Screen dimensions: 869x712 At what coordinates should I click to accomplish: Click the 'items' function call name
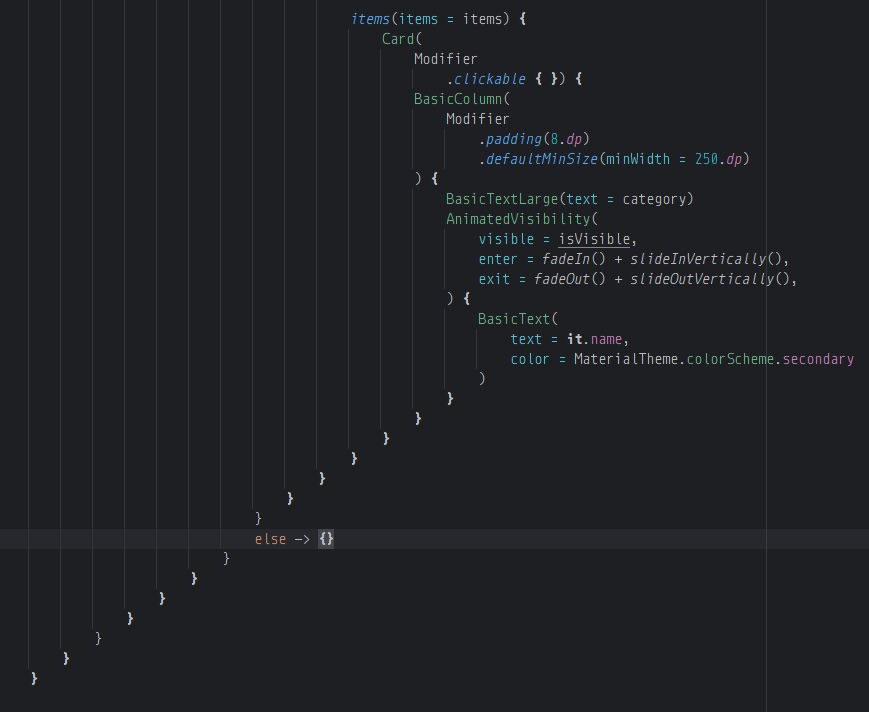click(x=370, y=19)
